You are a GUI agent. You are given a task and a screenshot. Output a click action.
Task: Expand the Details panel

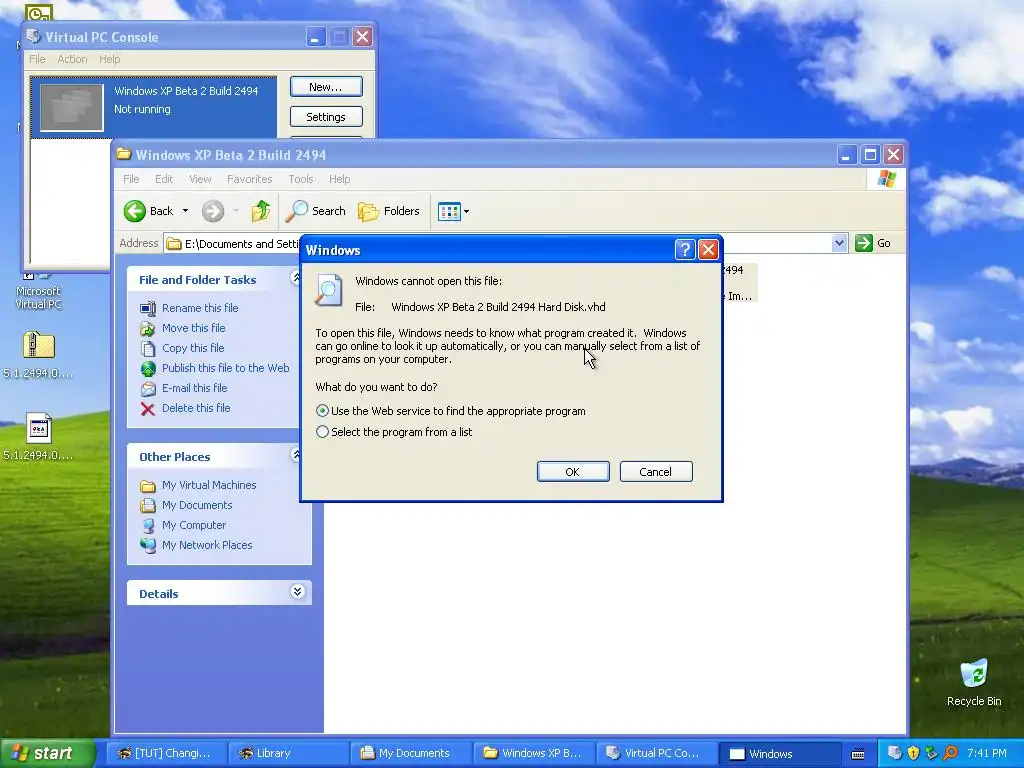pos(297,592)
